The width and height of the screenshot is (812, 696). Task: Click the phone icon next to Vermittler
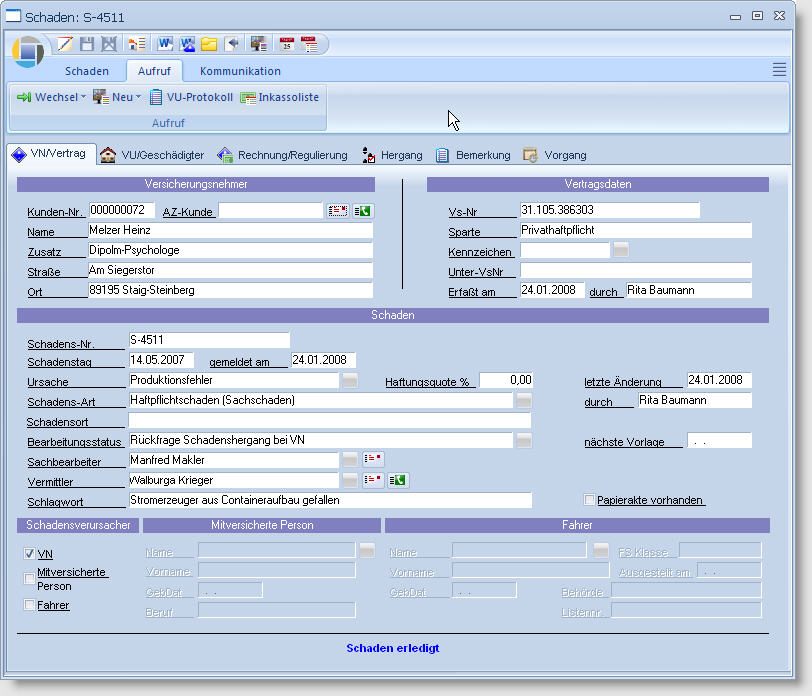(x=398, y=480)
